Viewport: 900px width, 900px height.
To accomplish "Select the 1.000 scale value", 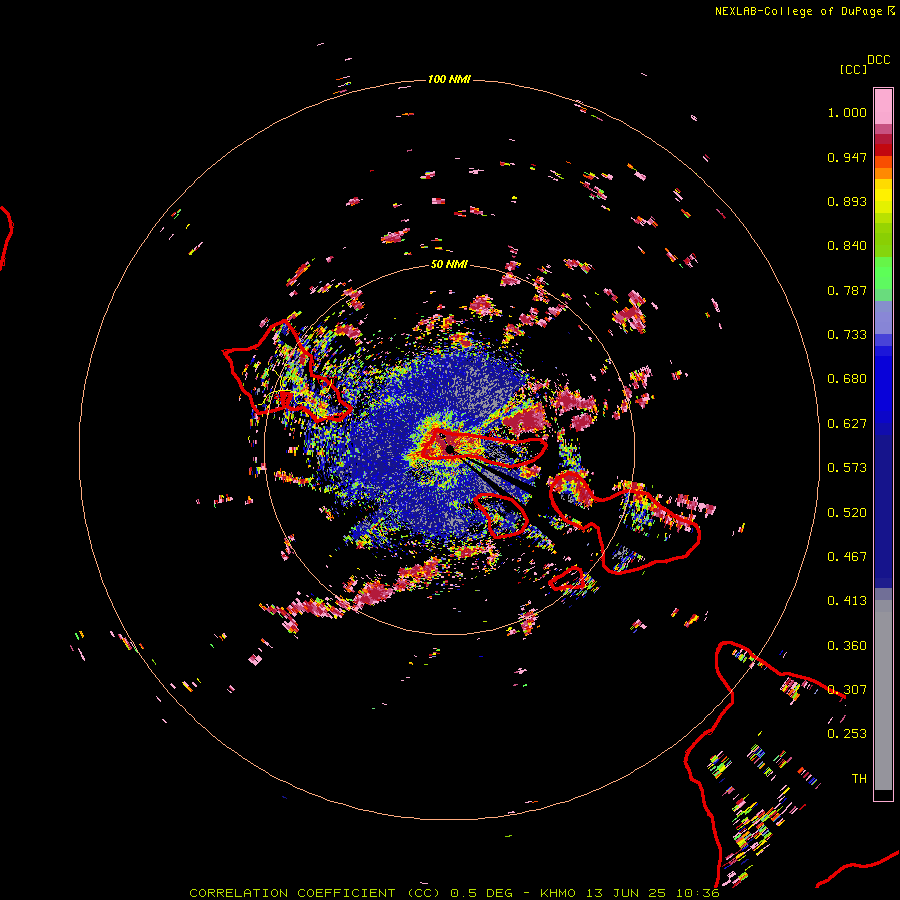I will pyautogui.click(x=847, y=112).
